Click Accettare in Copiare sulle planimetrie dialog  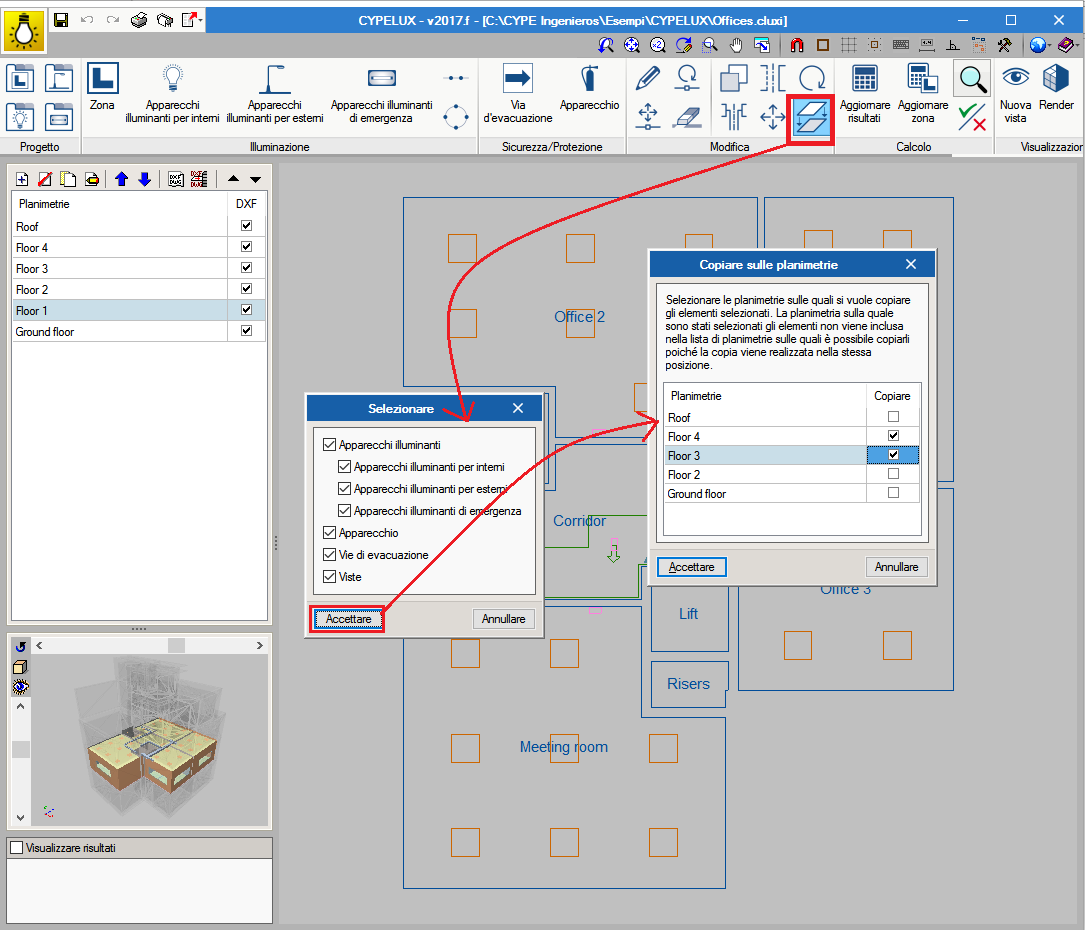point(691,567)
